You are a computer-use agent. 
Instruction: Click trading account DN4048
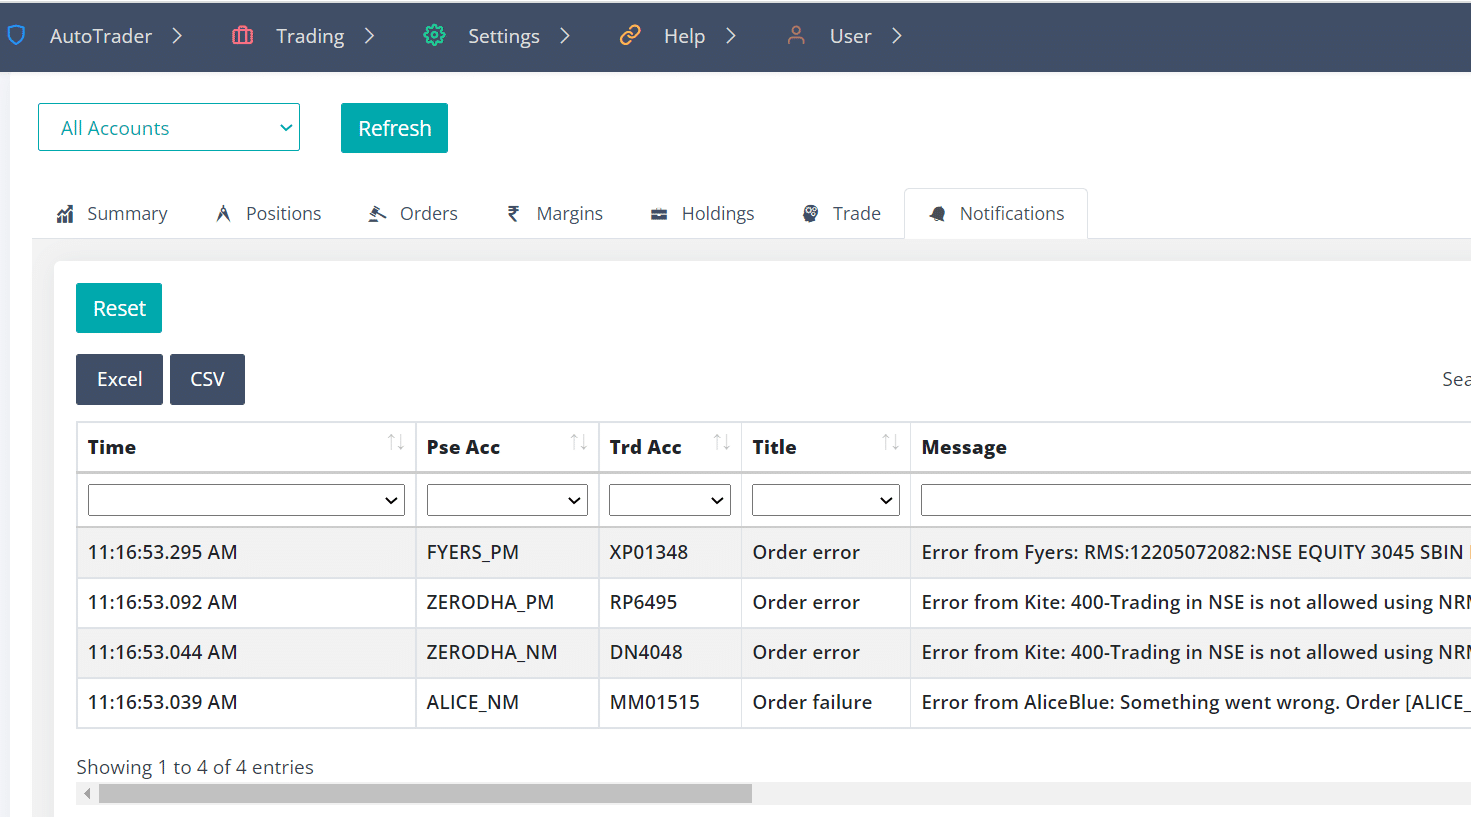click(646, 652)
